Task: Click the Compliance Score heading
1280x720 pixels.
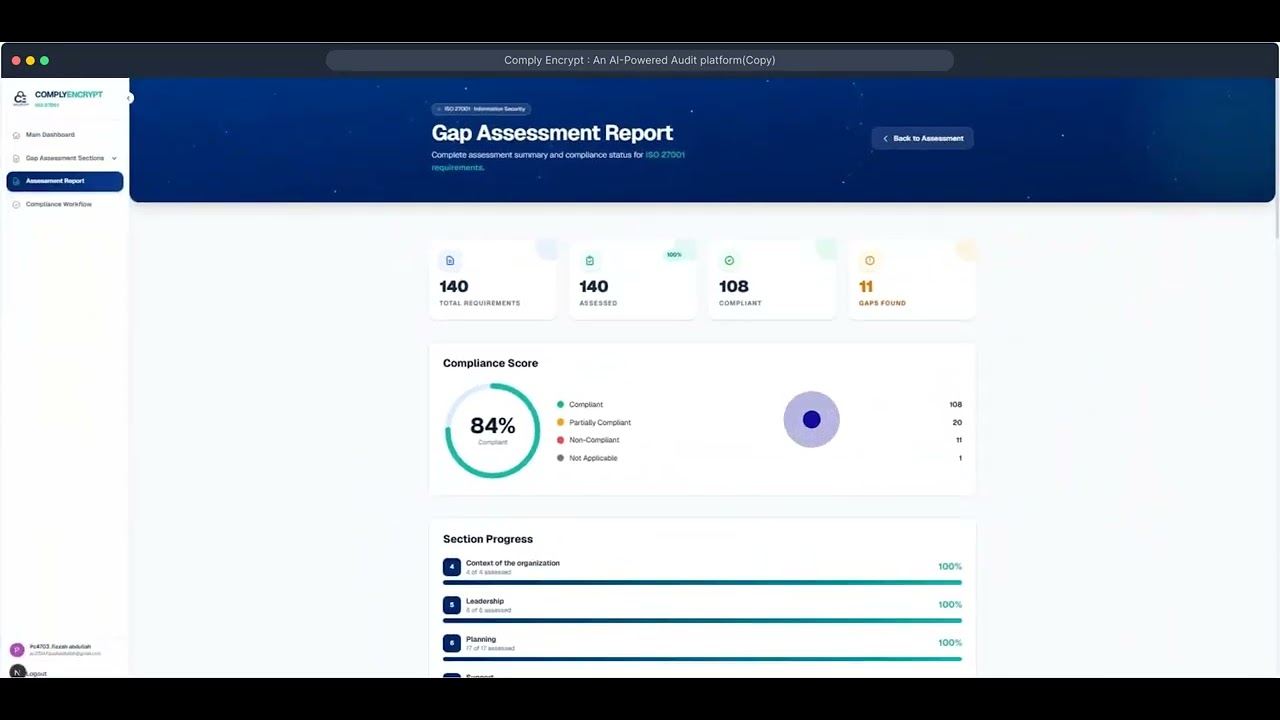Action: point(490,363)
